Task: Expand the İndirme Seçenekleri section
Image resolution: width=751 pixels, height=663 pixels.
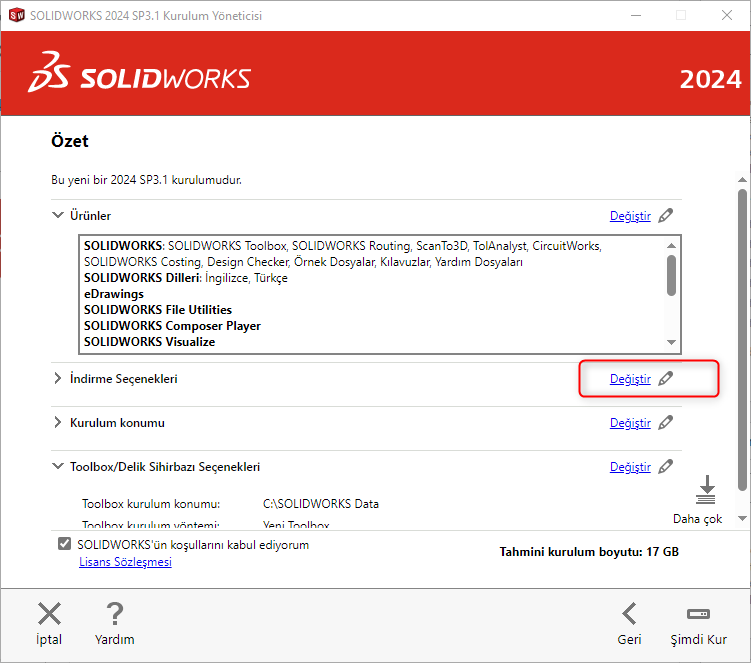Action: 57,378
